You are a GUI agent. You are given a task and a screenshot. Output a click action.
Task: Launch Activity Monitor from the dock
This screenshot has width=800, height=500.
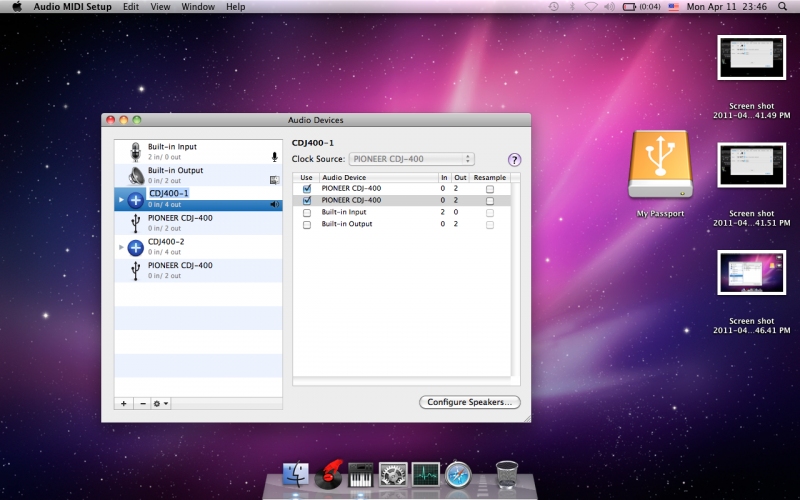(426, 474)
